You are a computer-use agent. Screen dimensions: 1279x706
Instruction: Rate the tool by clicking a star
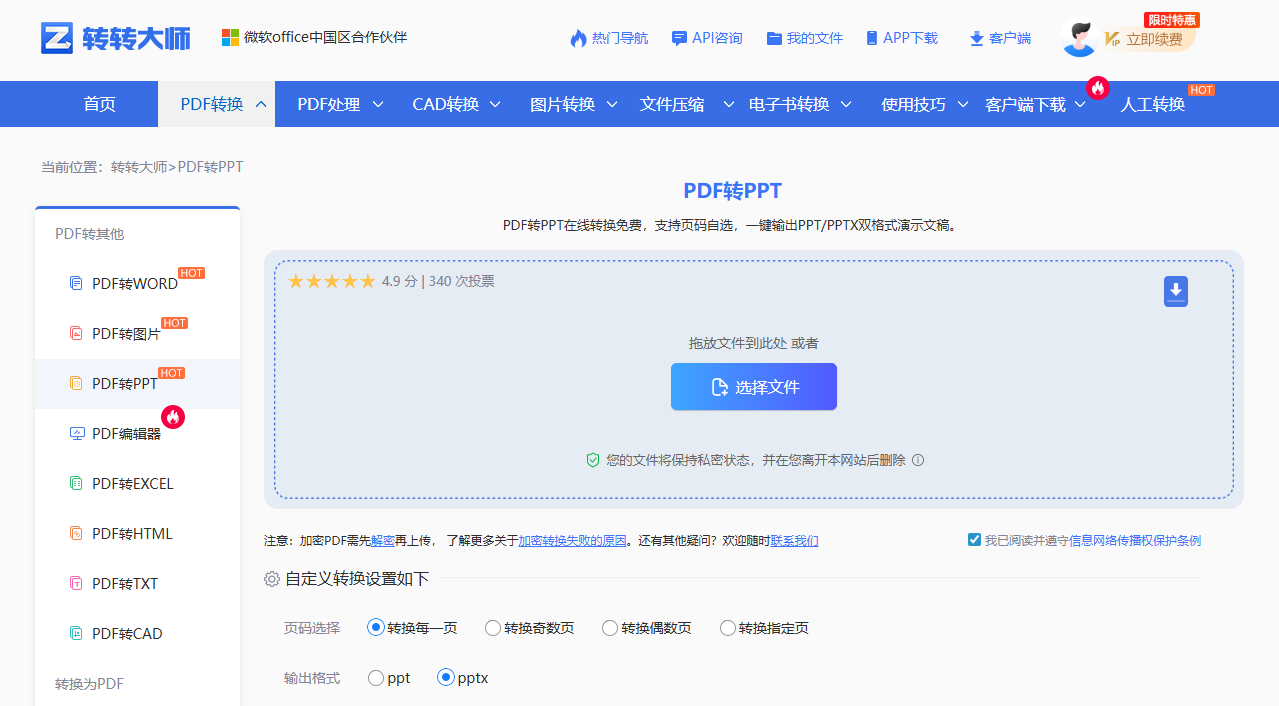click(x=331, y=281)
